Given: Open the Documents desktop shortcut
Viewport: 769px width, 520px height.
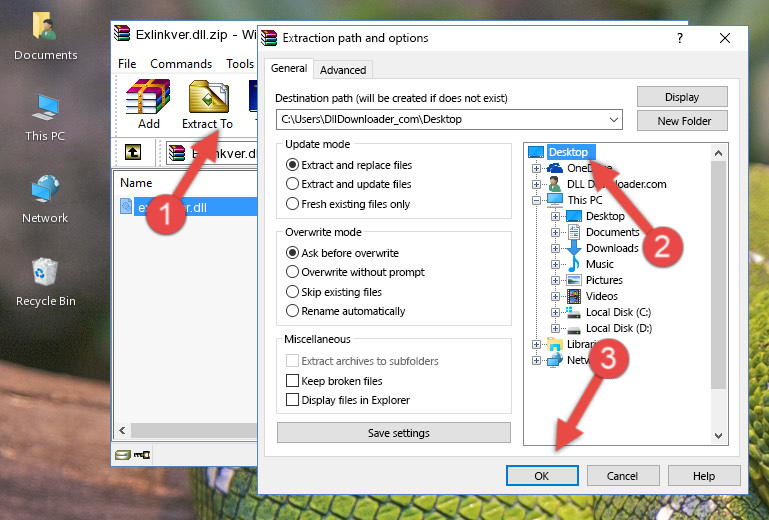Looking at the screenshot, I should click(45, 35).
